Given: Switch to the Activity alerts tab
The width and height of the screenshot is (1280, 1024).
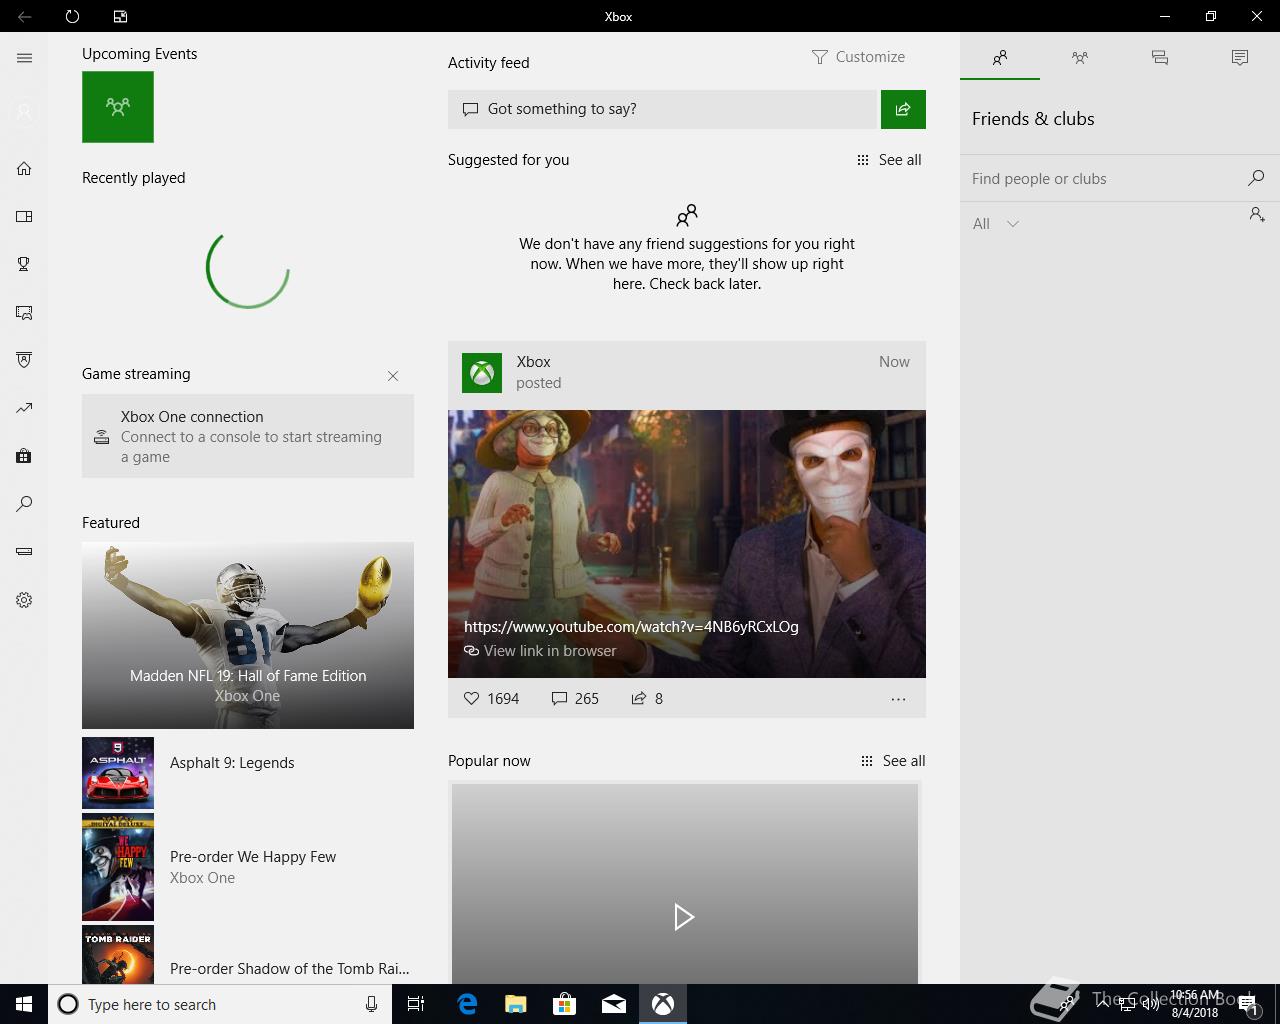Looking at the screenshot, I should tap(1240, 58).
